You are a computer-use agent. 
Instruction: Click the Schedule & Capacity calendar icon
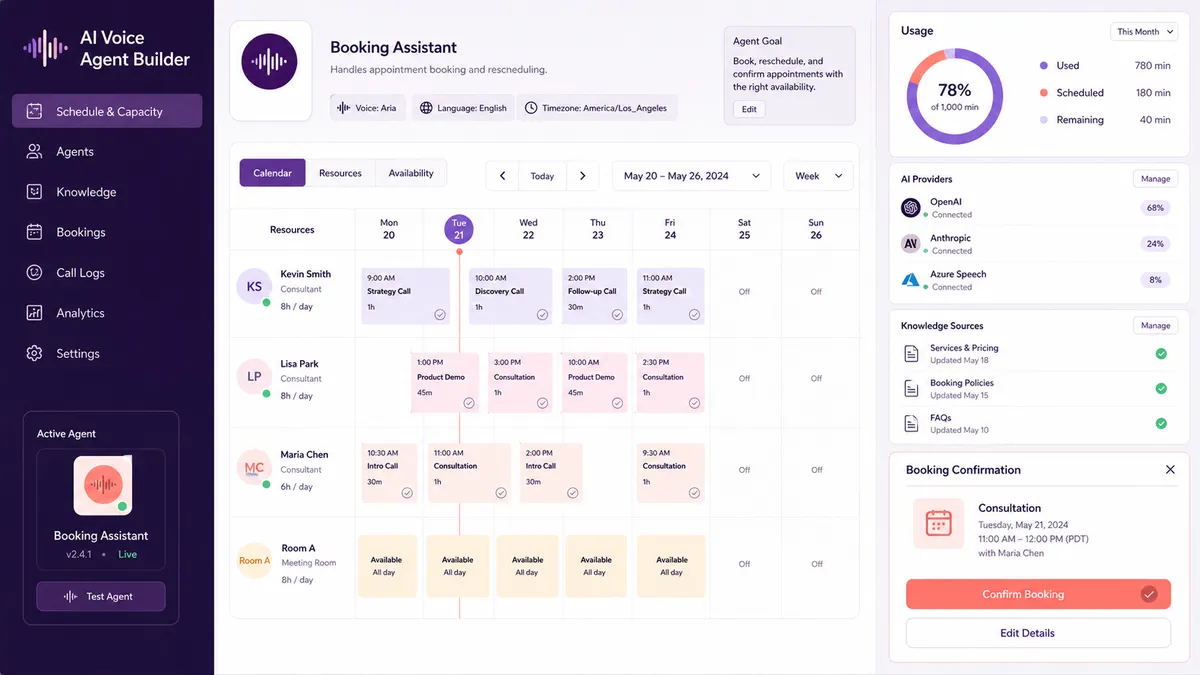[34, 111]
